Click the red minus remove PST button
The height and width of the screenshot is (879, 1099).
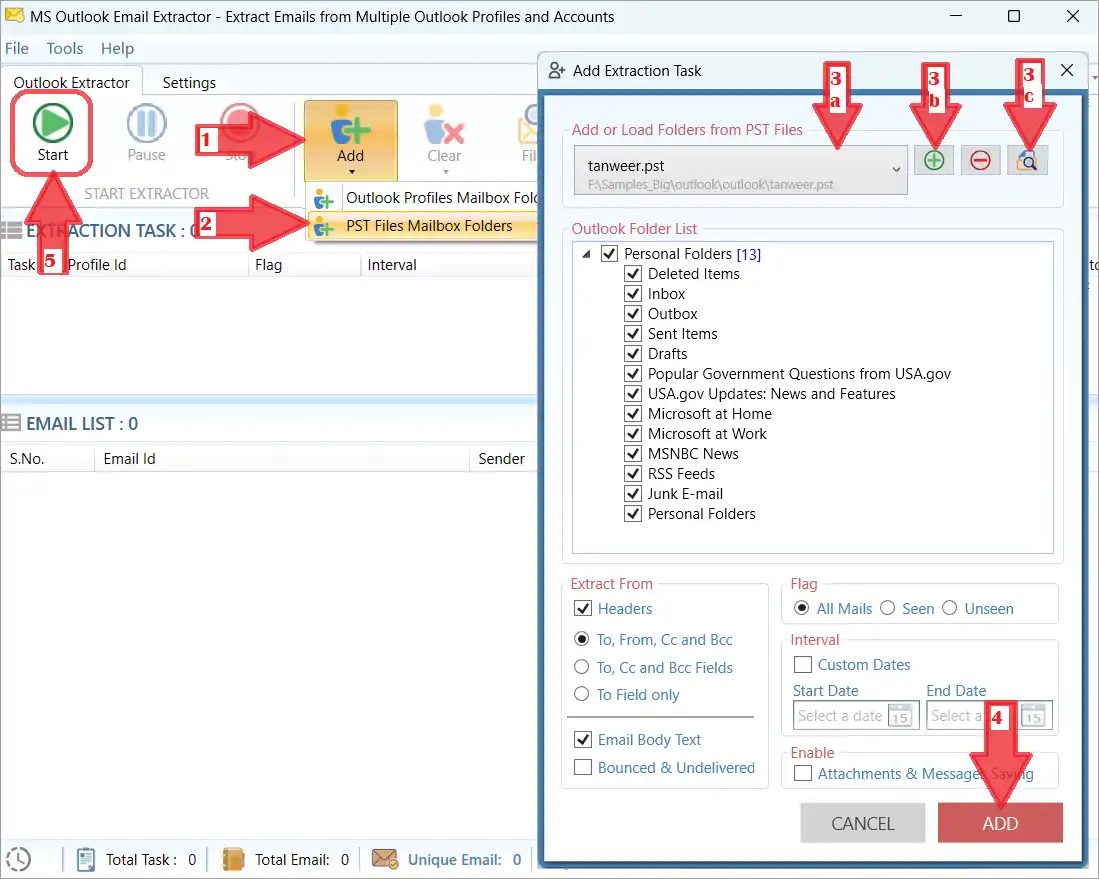(x=980, y=161)
